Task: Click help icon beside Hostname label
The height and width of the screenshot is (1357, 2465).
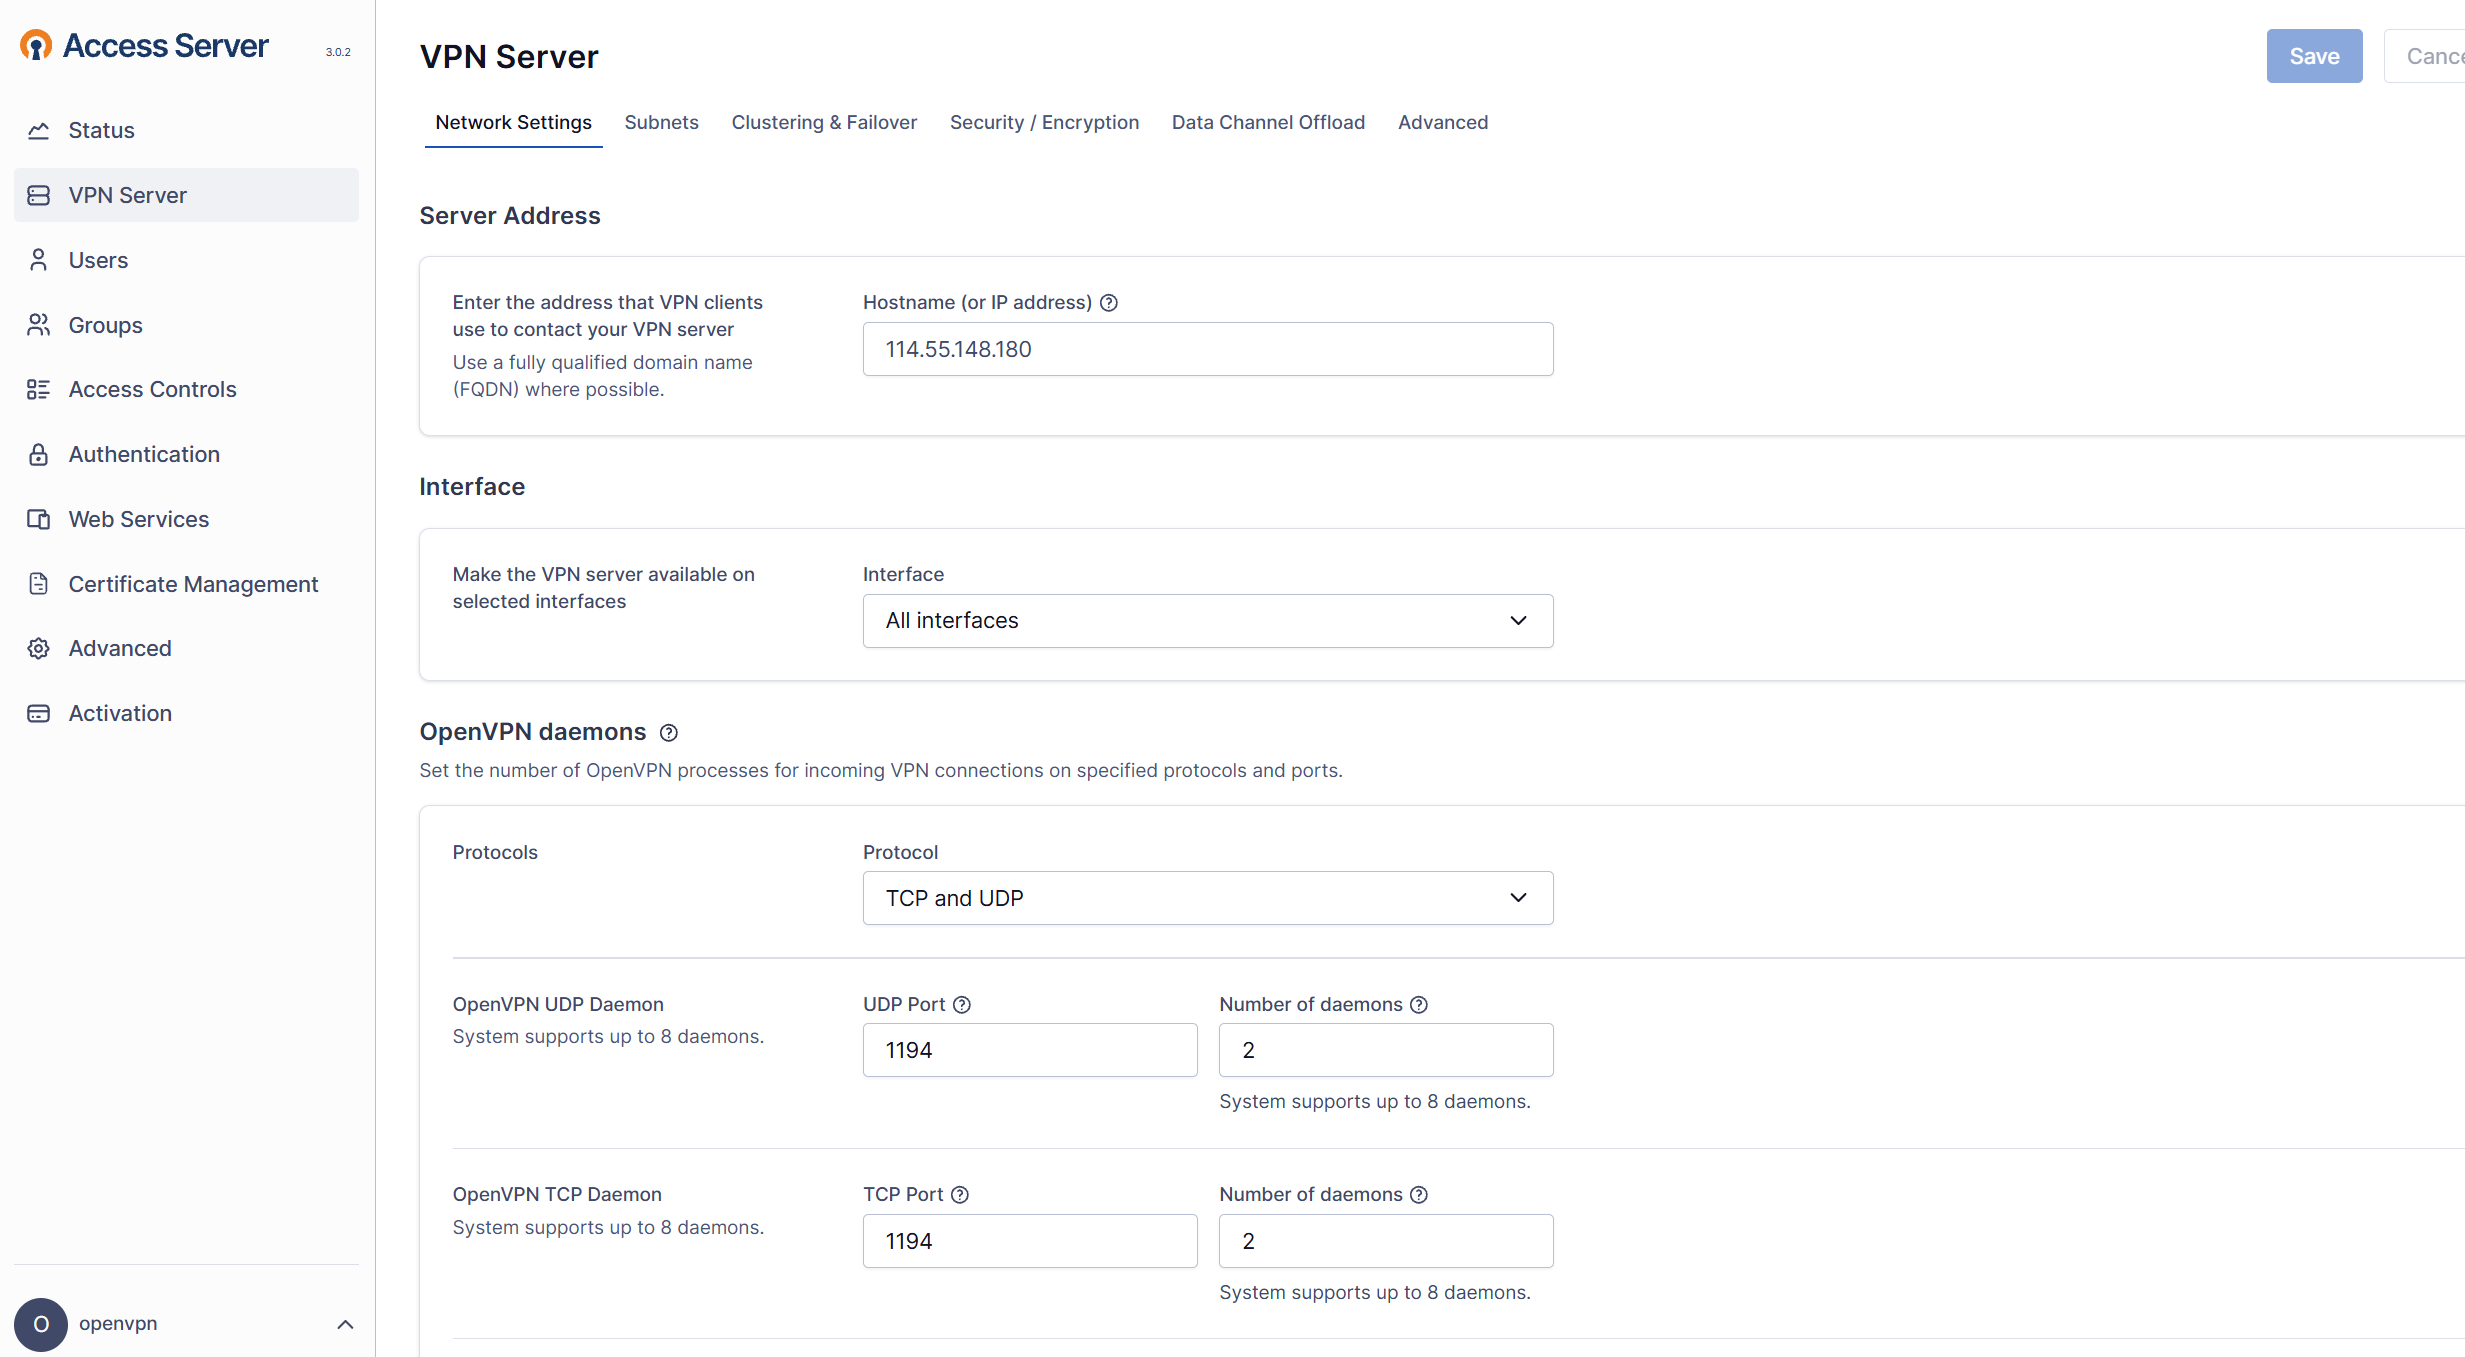Action: (x=1109, y=303)
